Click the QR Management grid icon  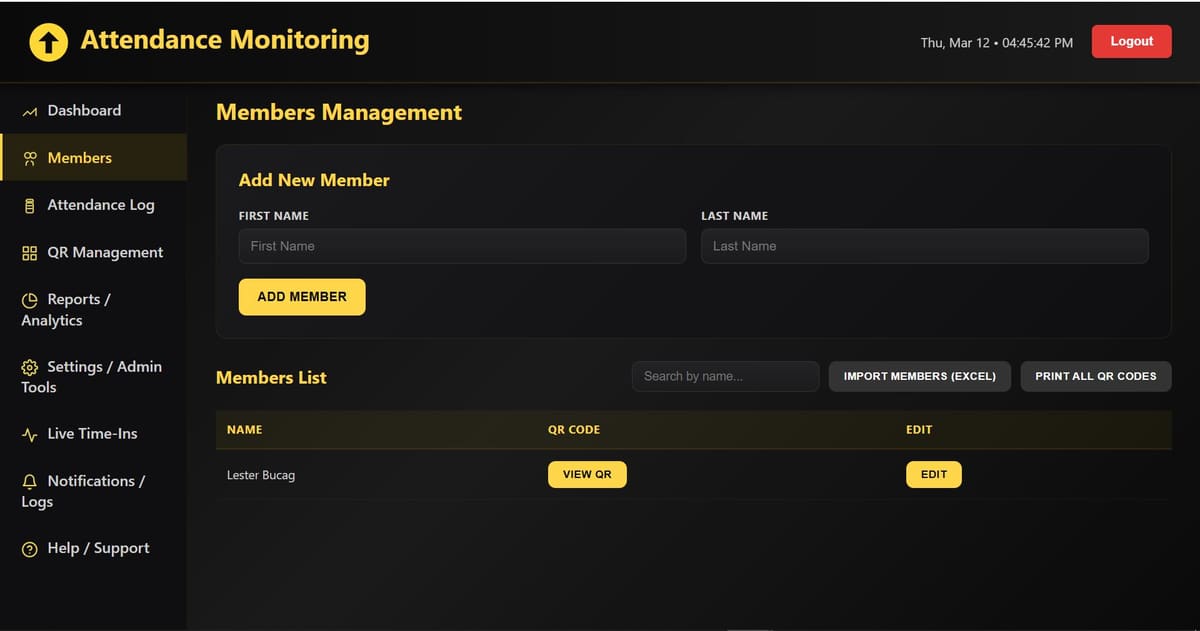[x=28, y=252]
